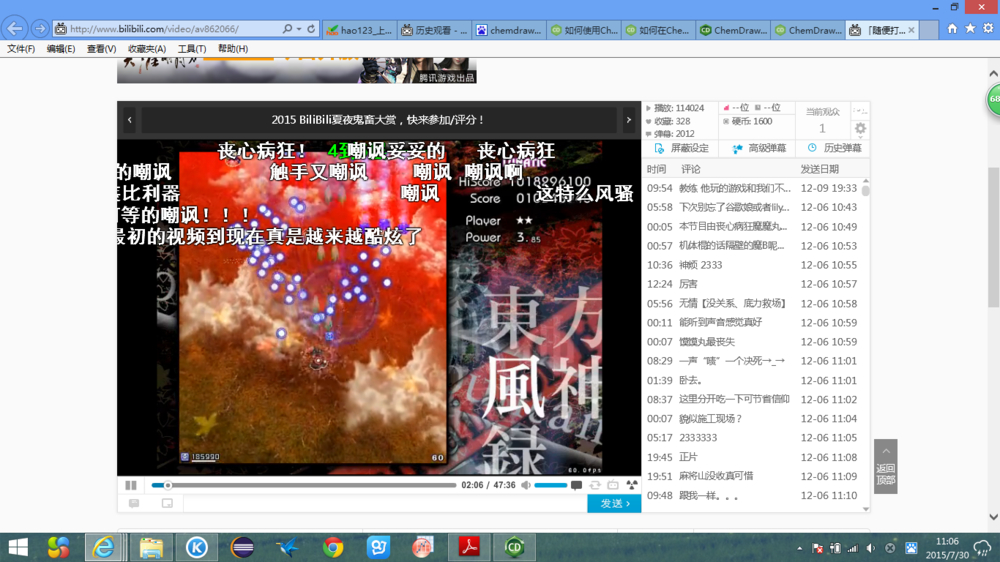Screen dimensions: 1000x562
Task: Click the 发送 send button
Action: click(614, 503)
